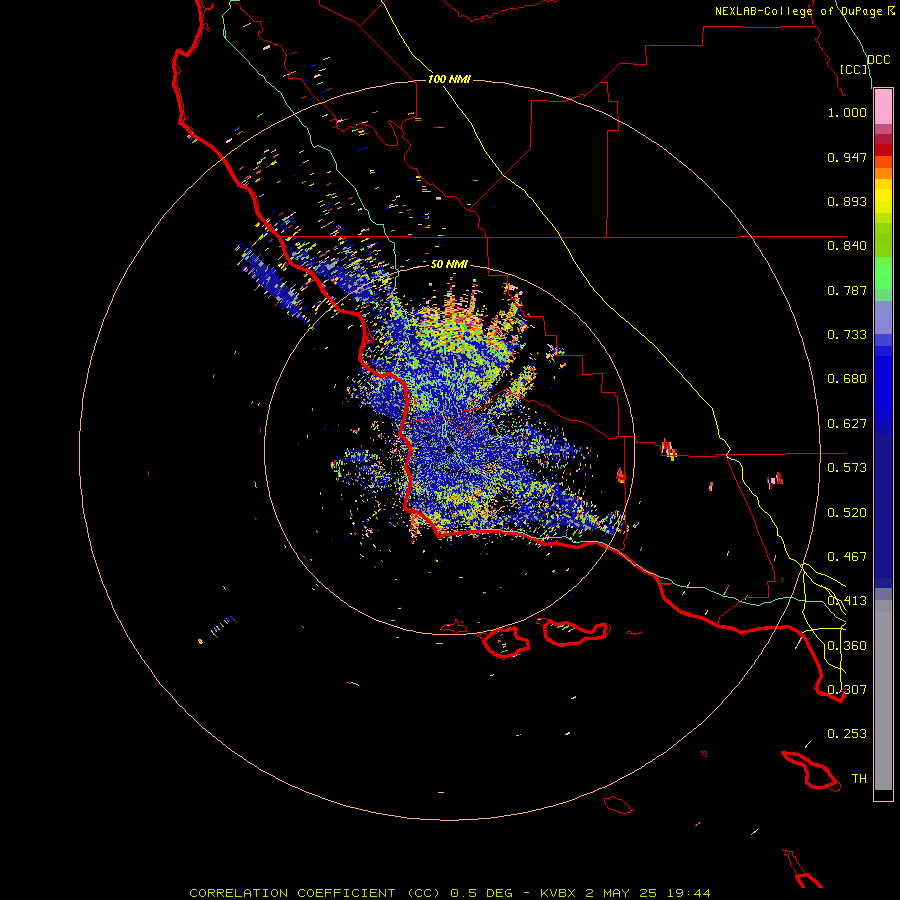
Task: Click the 1.000 value on the color scale
Action: 847,112
